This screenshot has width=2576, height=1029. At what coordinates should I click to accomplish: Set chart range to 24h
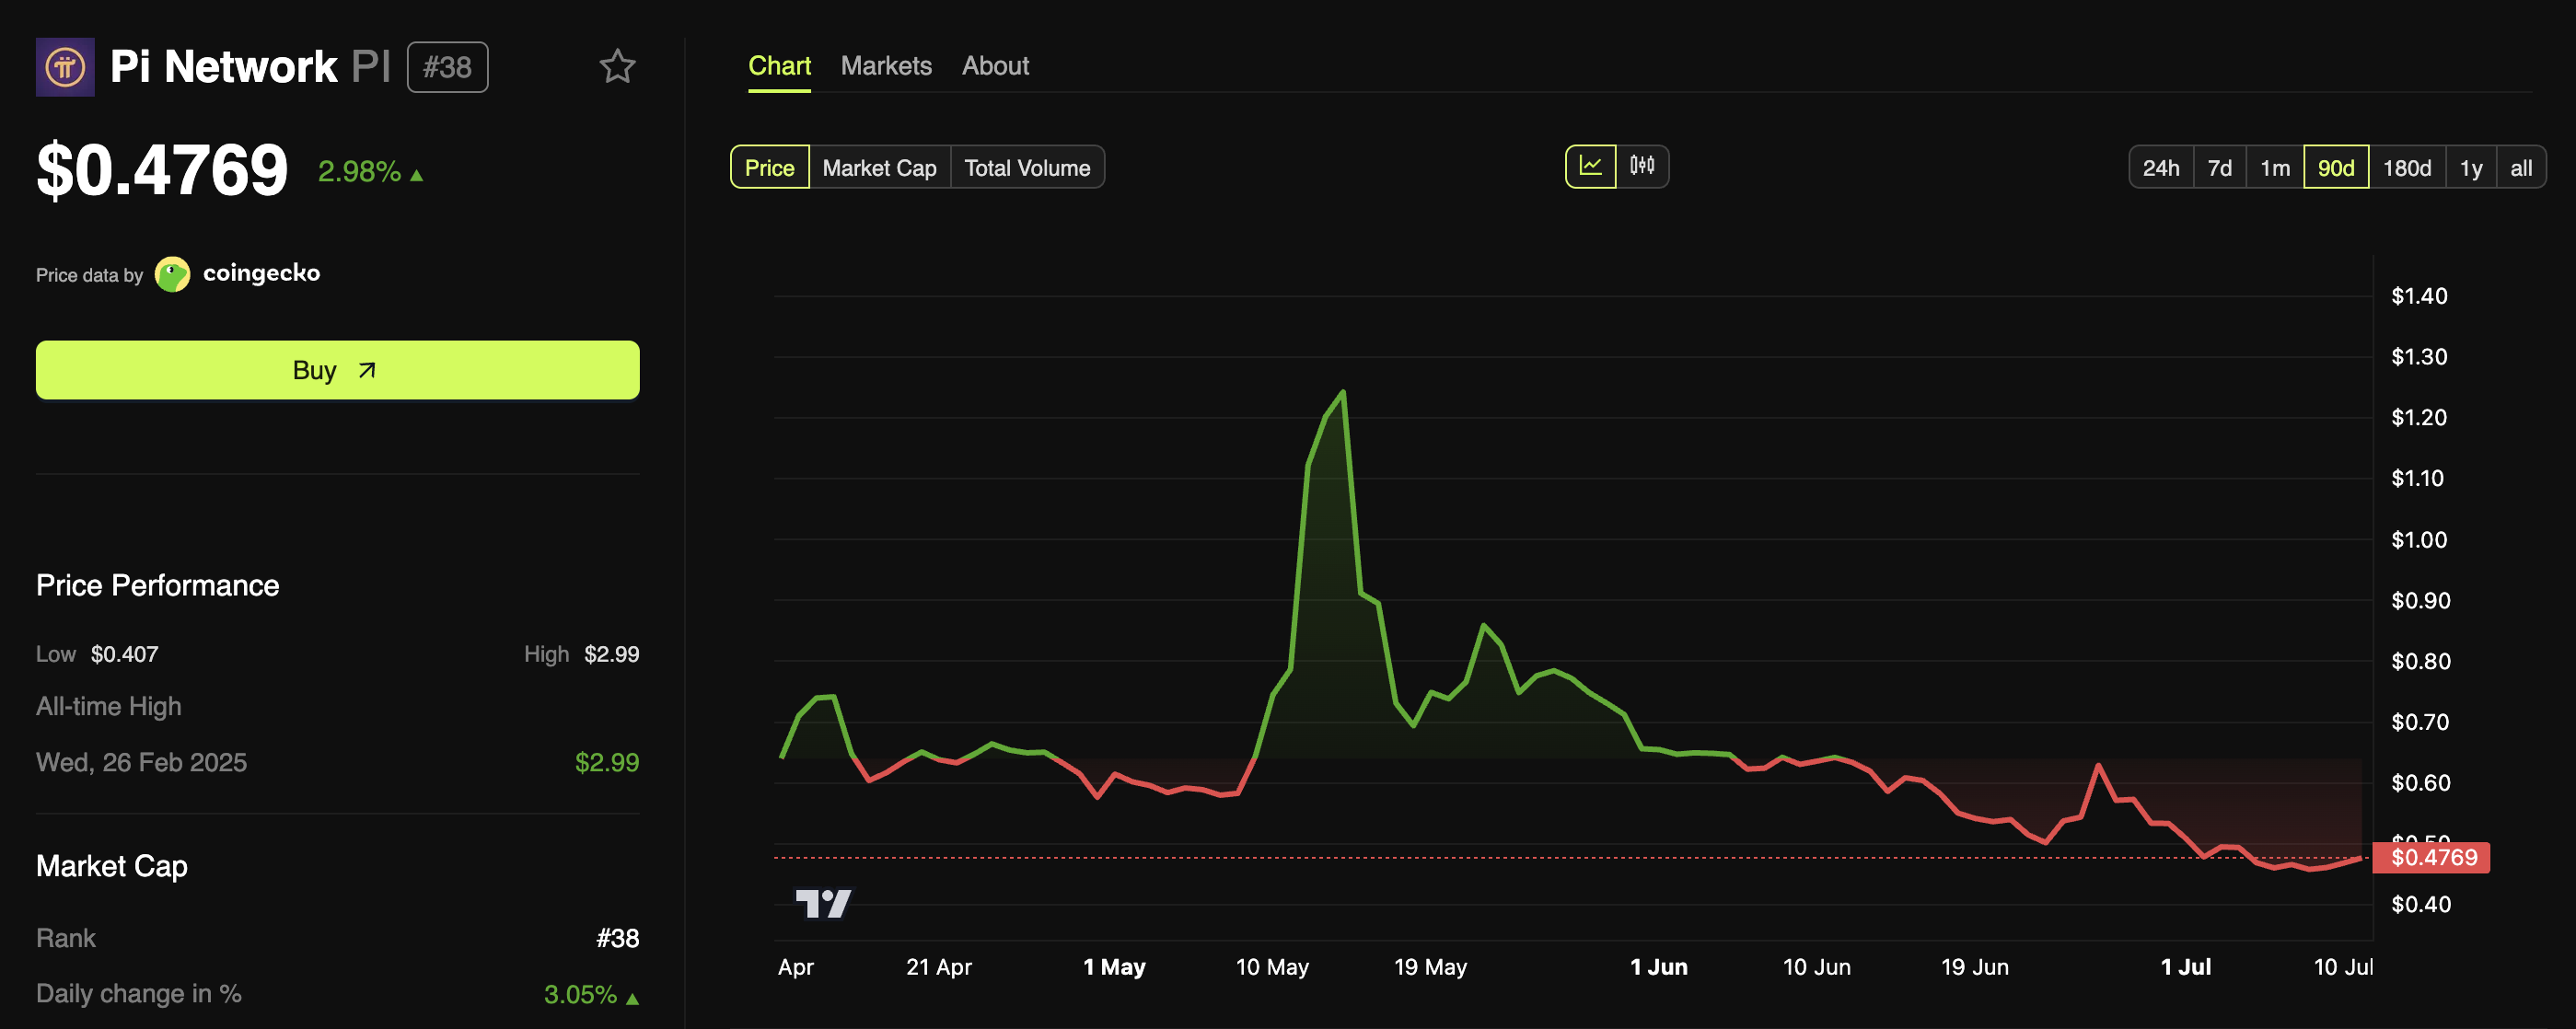[x=2160, y=168]
